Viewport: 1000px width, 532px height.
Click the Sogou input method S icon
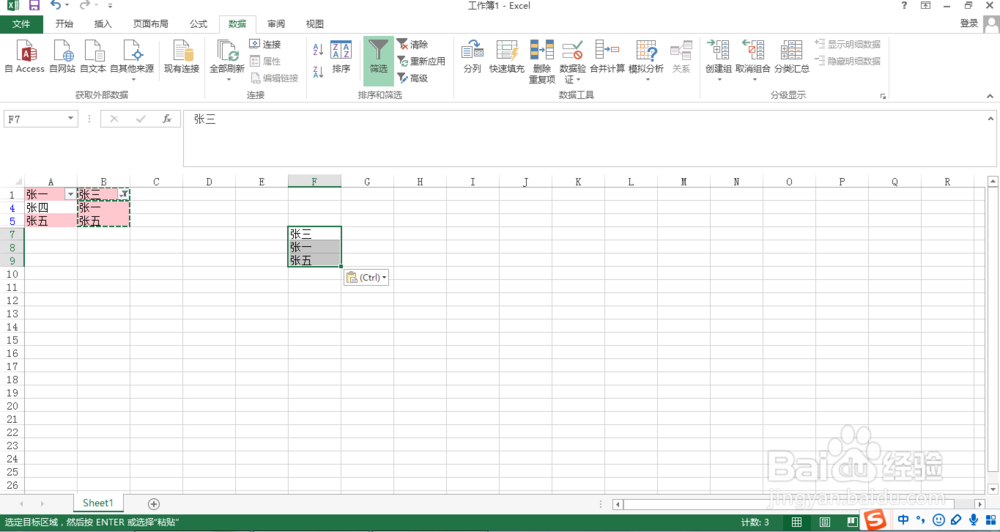(x=875, y=521)
